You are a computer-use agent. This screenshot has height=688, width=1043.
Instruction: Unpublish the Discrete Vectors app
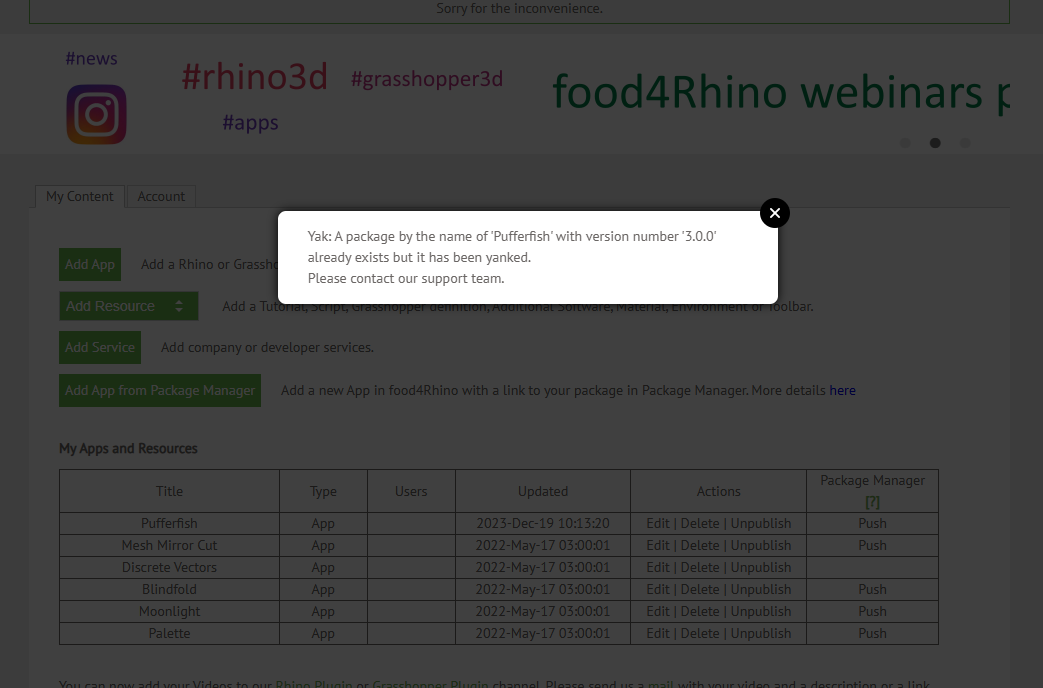761,568
